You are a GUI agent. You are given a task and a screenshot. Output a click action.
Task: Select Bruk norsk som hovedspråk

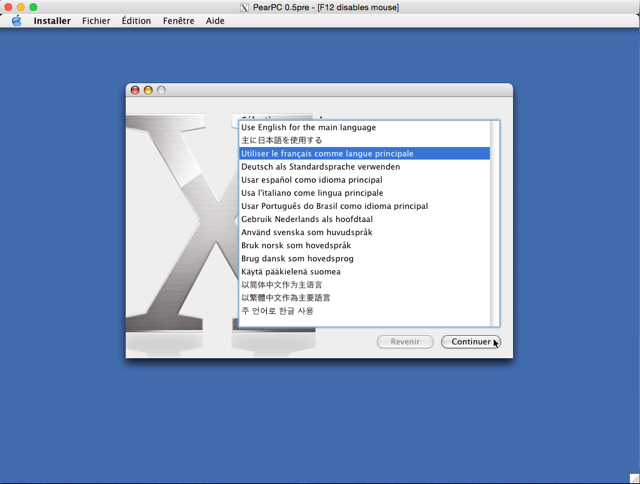click(x=364, y=245)
